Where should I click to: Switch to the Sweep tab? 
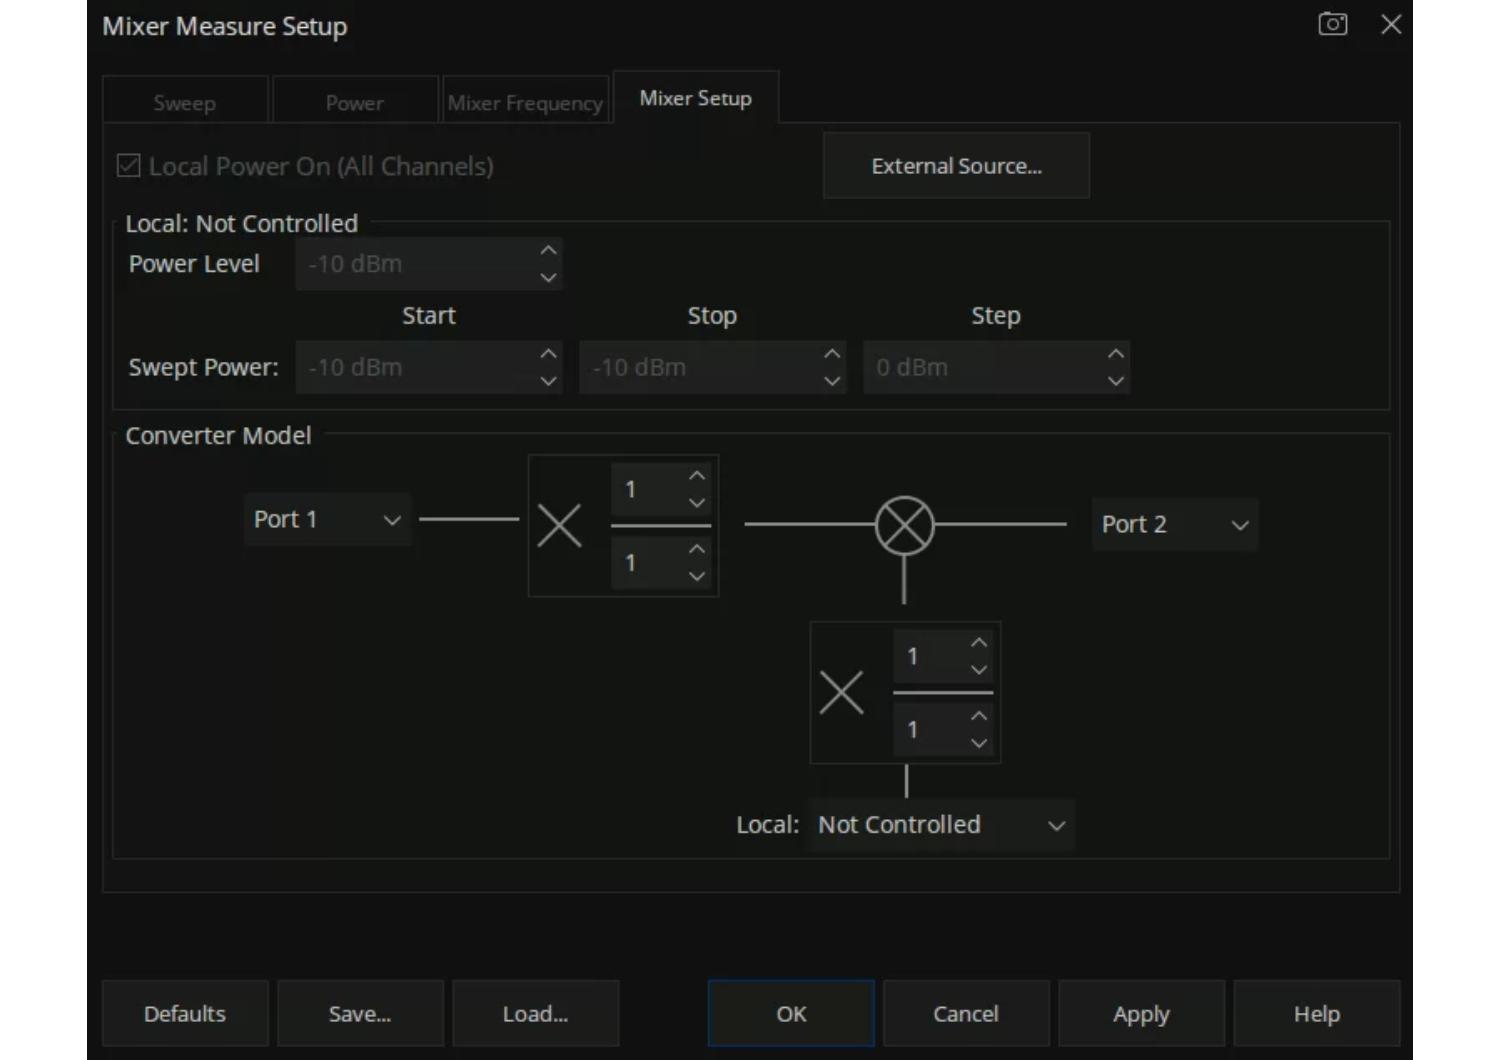185,103
